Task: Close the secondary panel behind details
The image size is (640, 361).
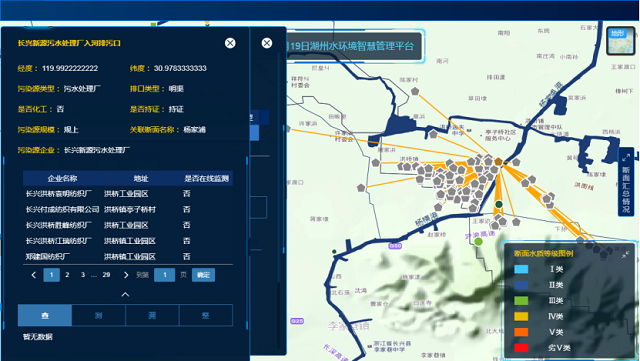Action: (x=267, y=43)
